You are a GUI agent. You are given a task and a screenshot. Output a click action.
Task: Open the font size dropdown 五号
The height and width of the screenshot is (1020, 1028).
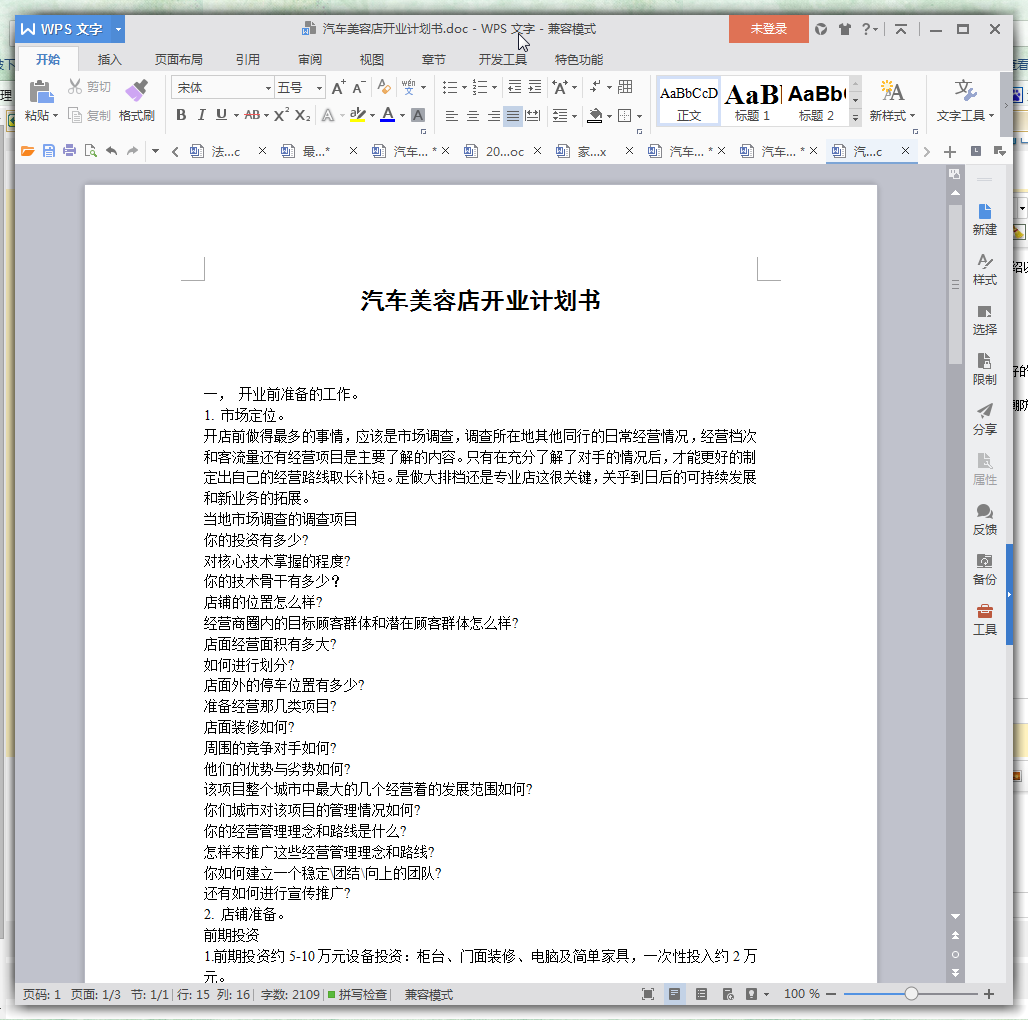click(319, 88)
